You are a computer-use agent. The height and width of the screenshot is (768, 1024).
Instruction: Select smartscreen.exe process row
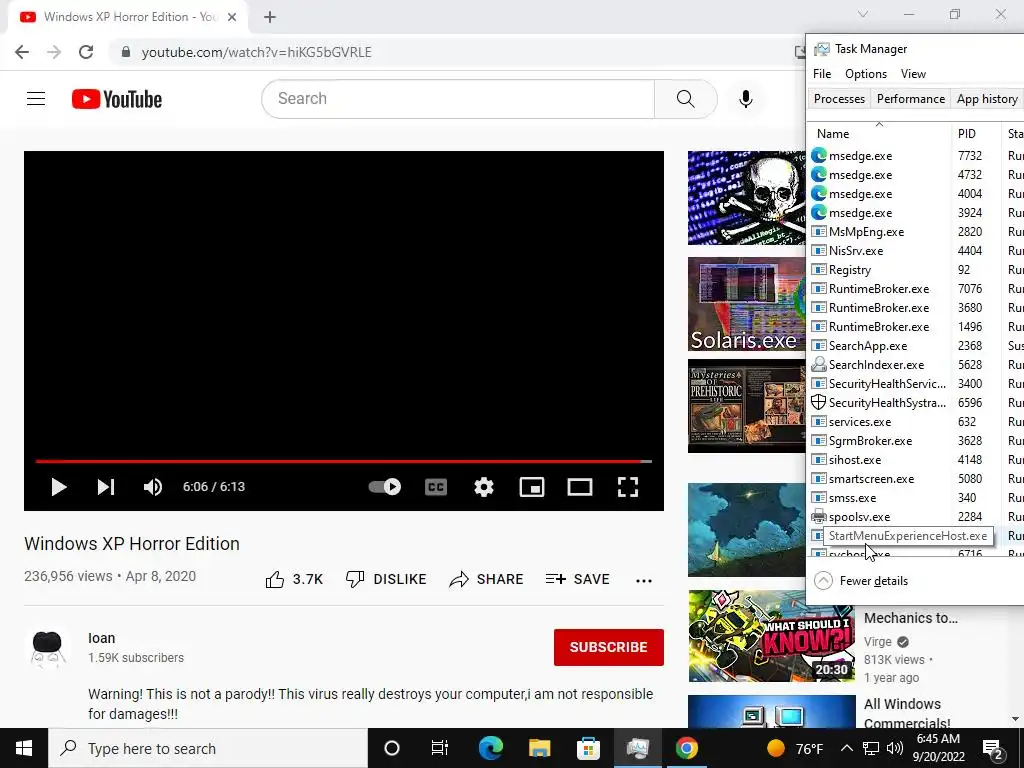916,479
